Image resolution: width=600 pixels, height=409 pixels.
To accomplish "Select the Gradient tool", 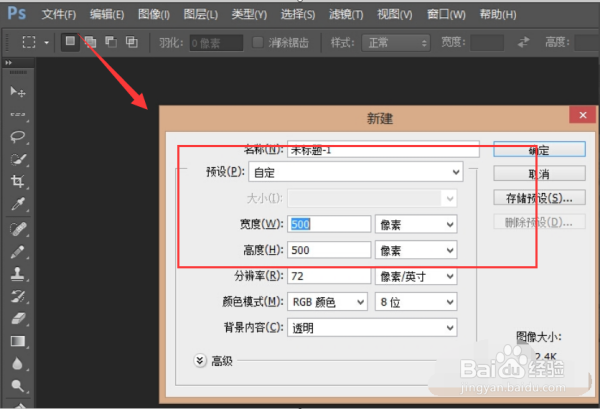I will [18, 341].
